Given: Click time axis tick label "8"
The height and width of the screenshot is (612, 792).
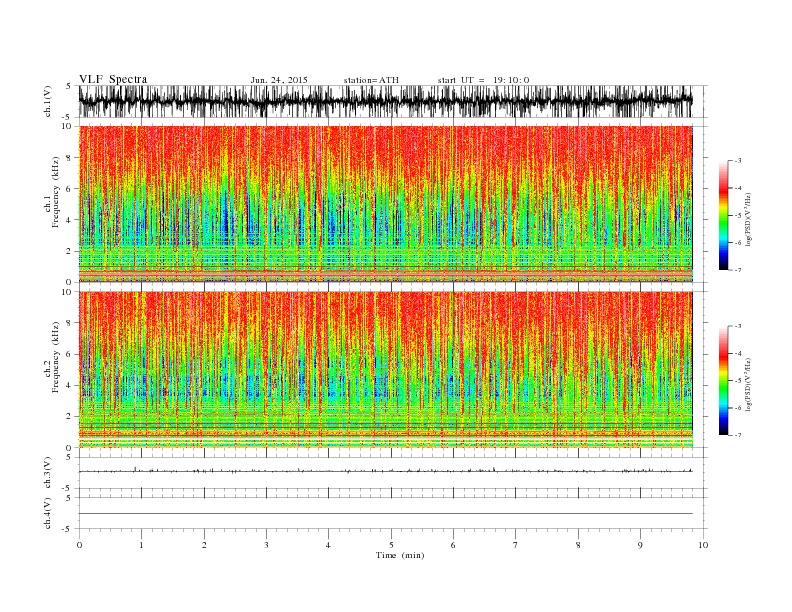Looking at the screenshot, I should [578, 545].
